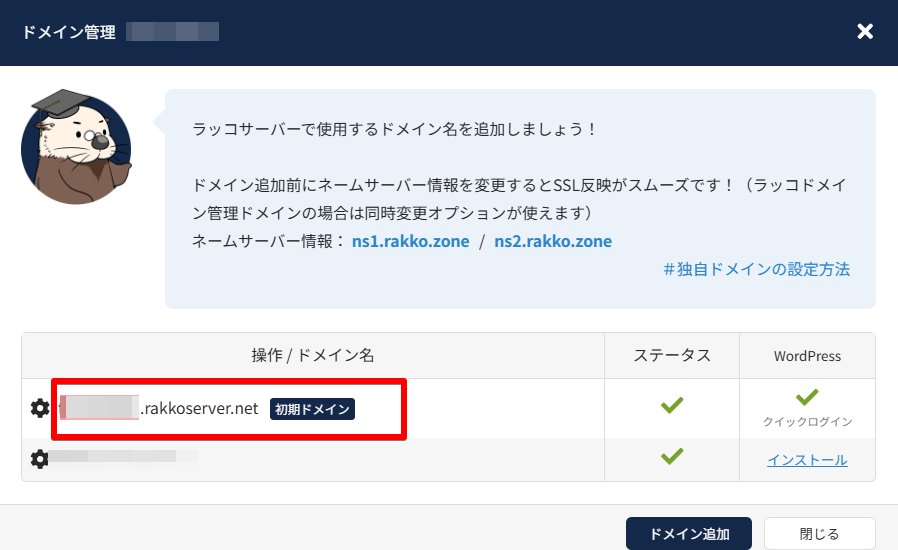The height and width of the screenshot is (550, 898).
Task: Click the status checkmark in the second row
Action: click(x=672, y=456)
